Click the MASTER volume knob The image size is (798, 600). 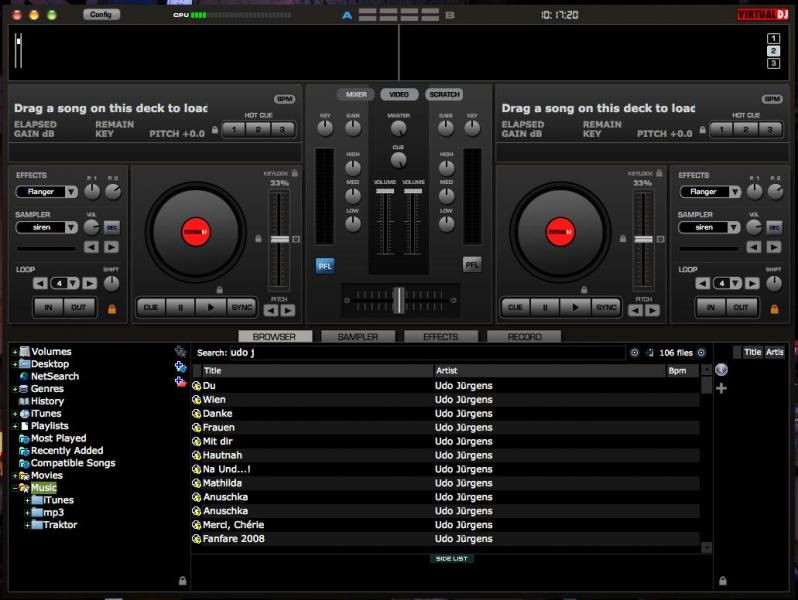(x=398, y=129)
